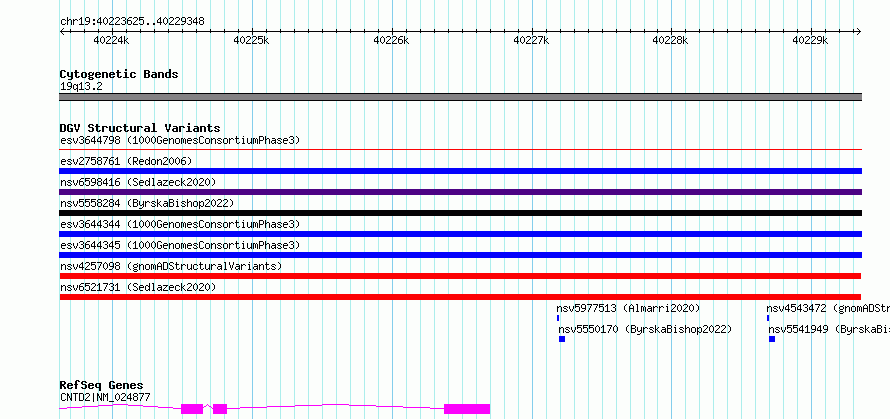The width and height of the screenshot is (890, 419).
Task: Click the 40228k ruler position label
Action: 669,40
